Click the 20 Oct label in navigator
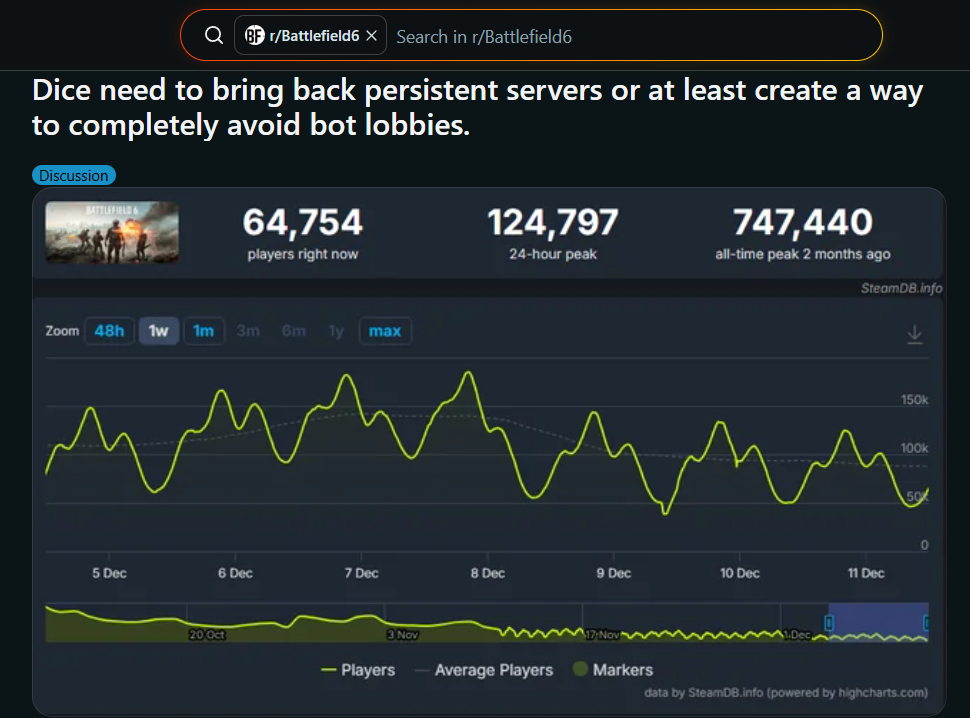Image resolution: width=970 pixels, height=718 pixels. pos(207,635)
